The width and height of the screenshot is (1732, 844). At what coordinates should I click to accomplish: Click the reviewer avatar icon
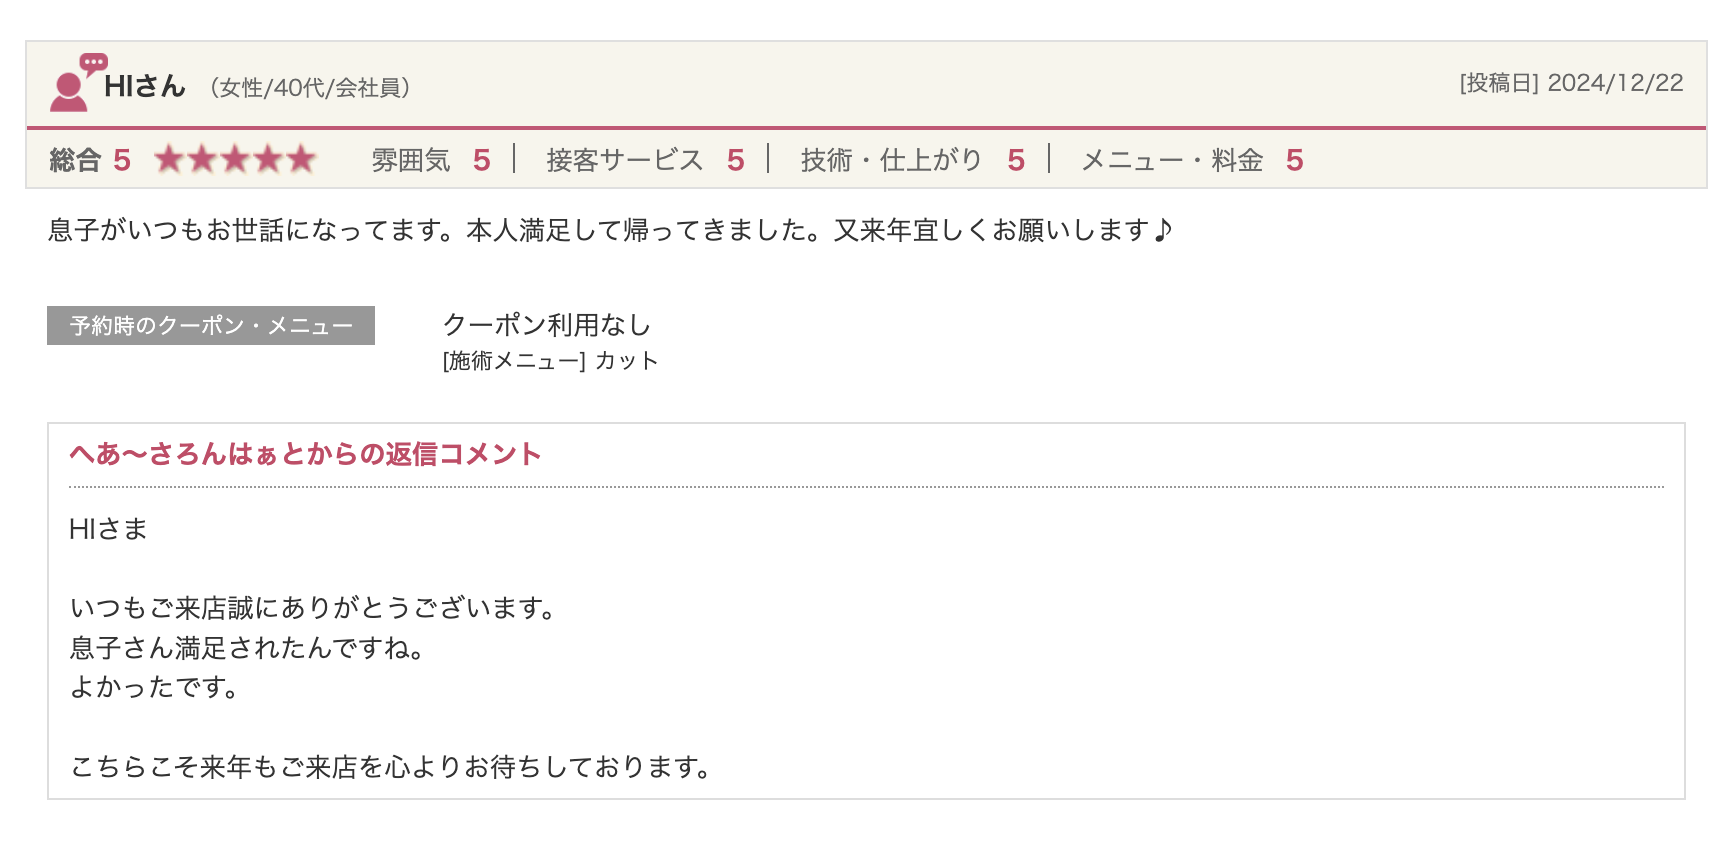tap(72, 84)
